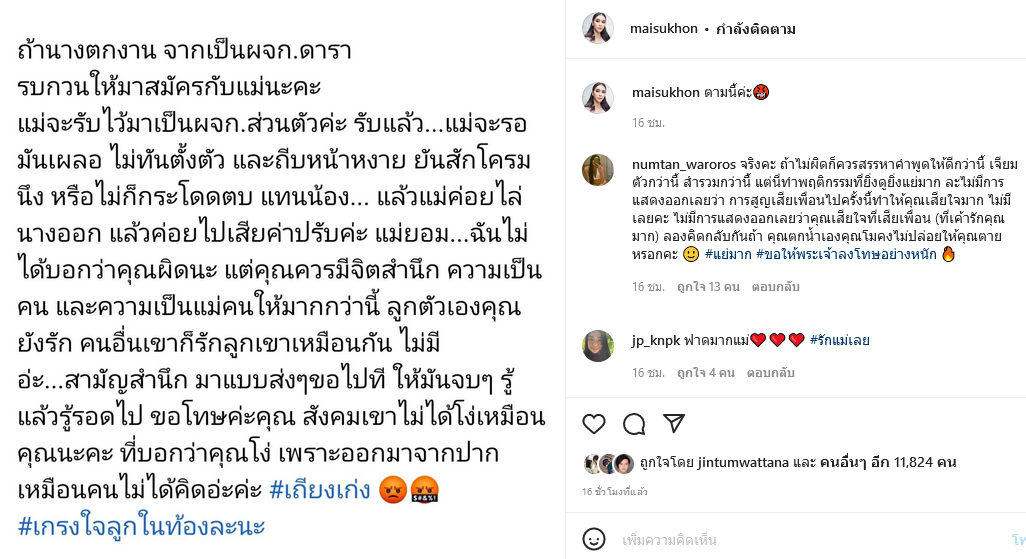
Task: Open emoji picker in comment box
Action: (x=593, y=539)
